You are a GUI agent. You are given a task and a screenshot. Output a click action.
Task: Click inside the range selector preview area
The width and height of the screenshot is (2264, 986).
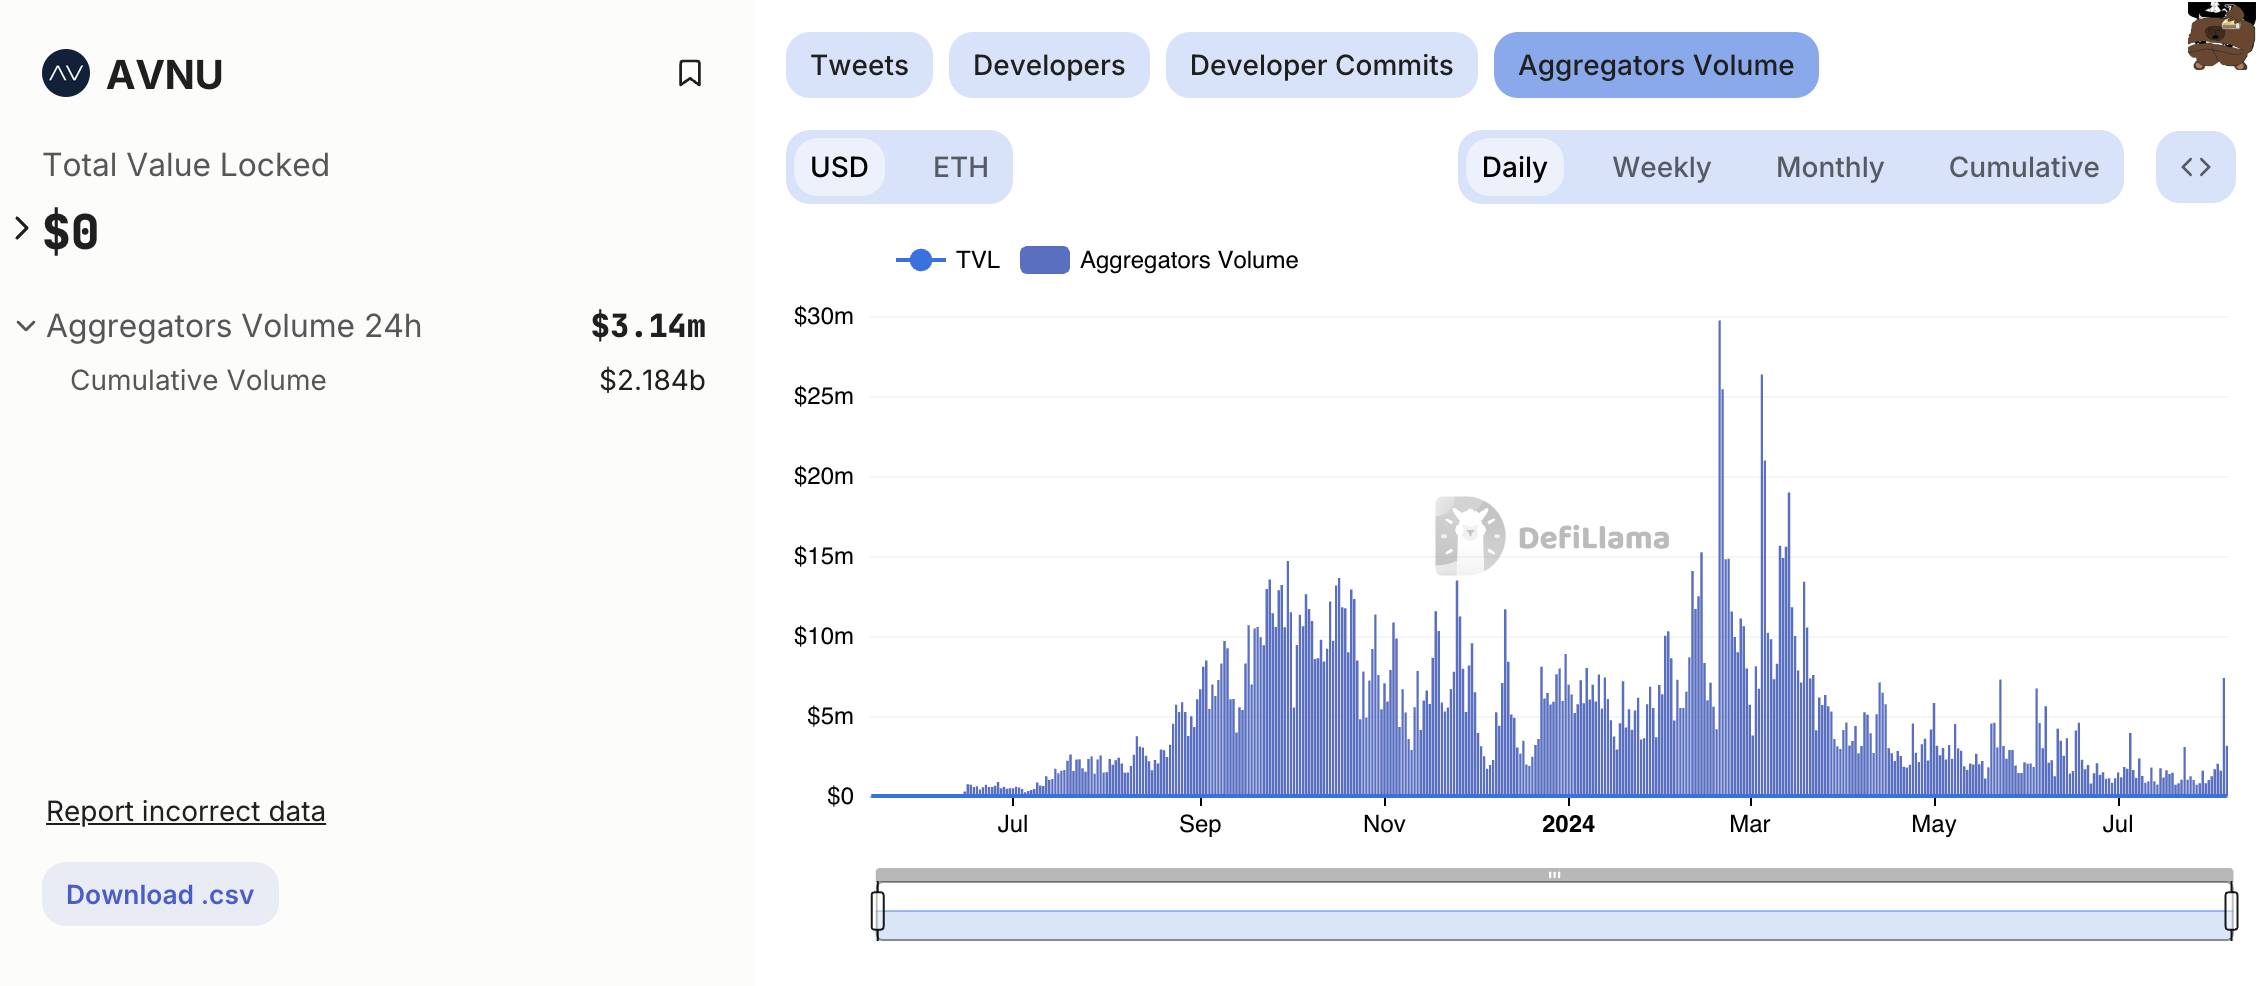tap(1554, 912)
